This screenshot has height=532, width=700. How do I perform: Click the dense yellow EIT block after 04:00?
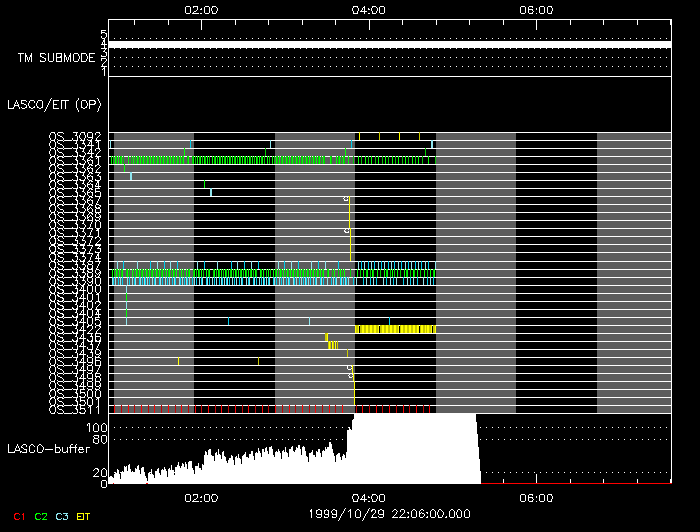396,329
